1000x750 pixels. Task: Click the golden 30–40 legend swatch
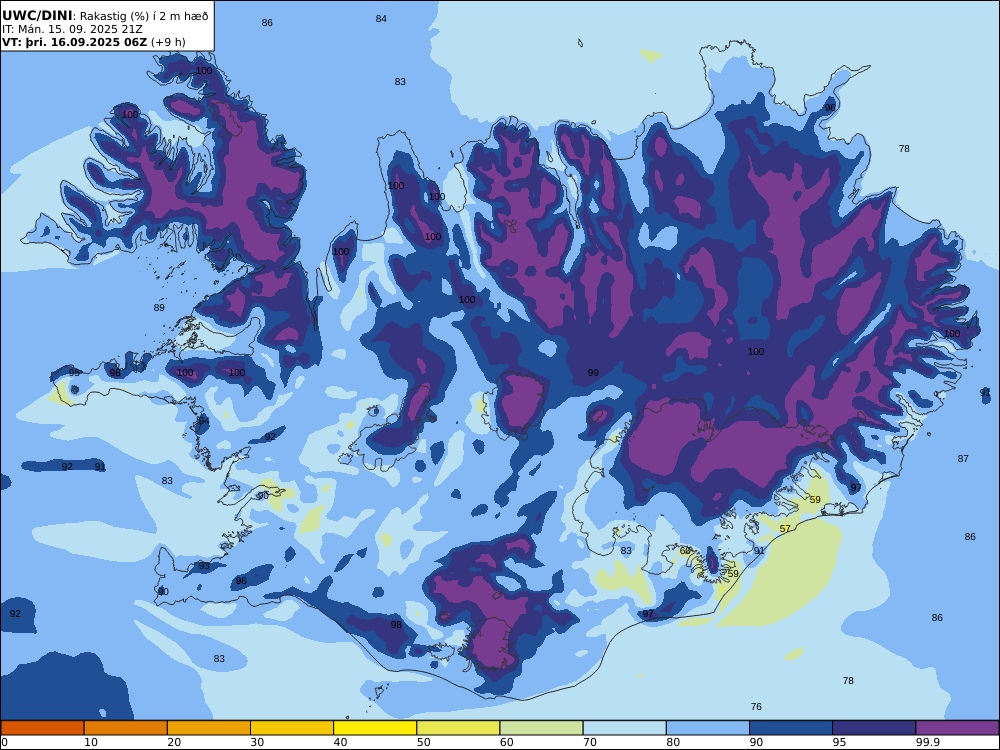(291, 728)
